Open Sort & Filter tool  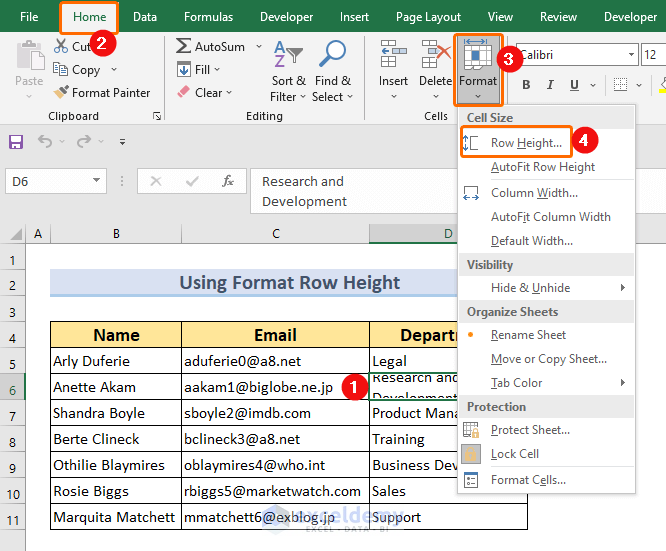290,62
